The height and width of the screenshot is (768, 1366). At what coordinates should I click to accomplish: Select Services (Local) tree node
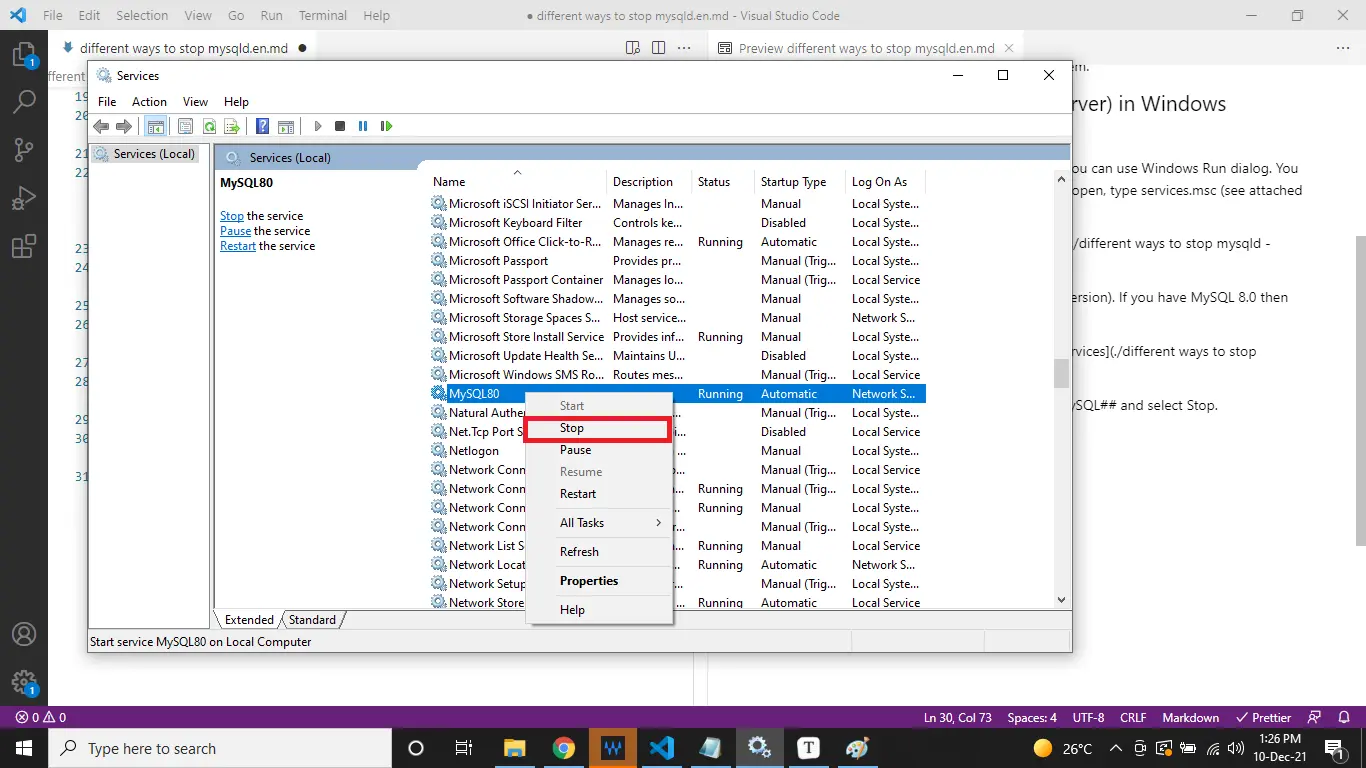coord(144,154)
